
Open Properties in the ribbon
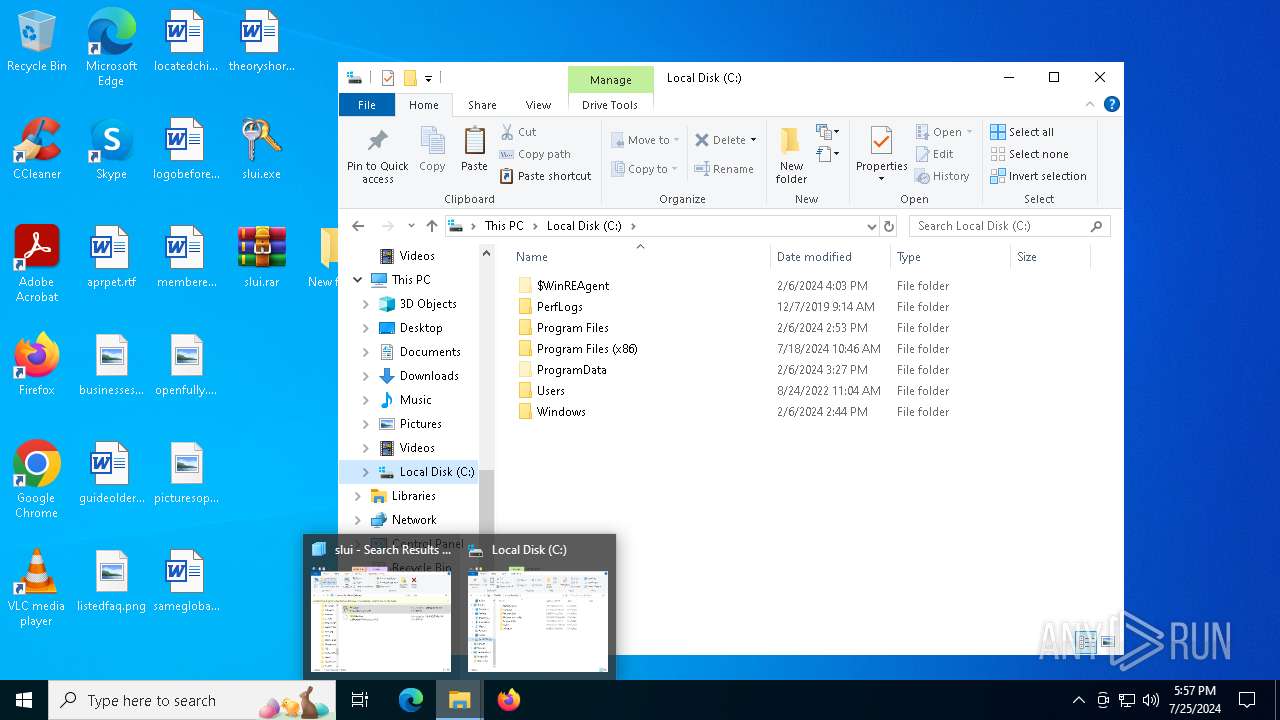coord(881,155)
